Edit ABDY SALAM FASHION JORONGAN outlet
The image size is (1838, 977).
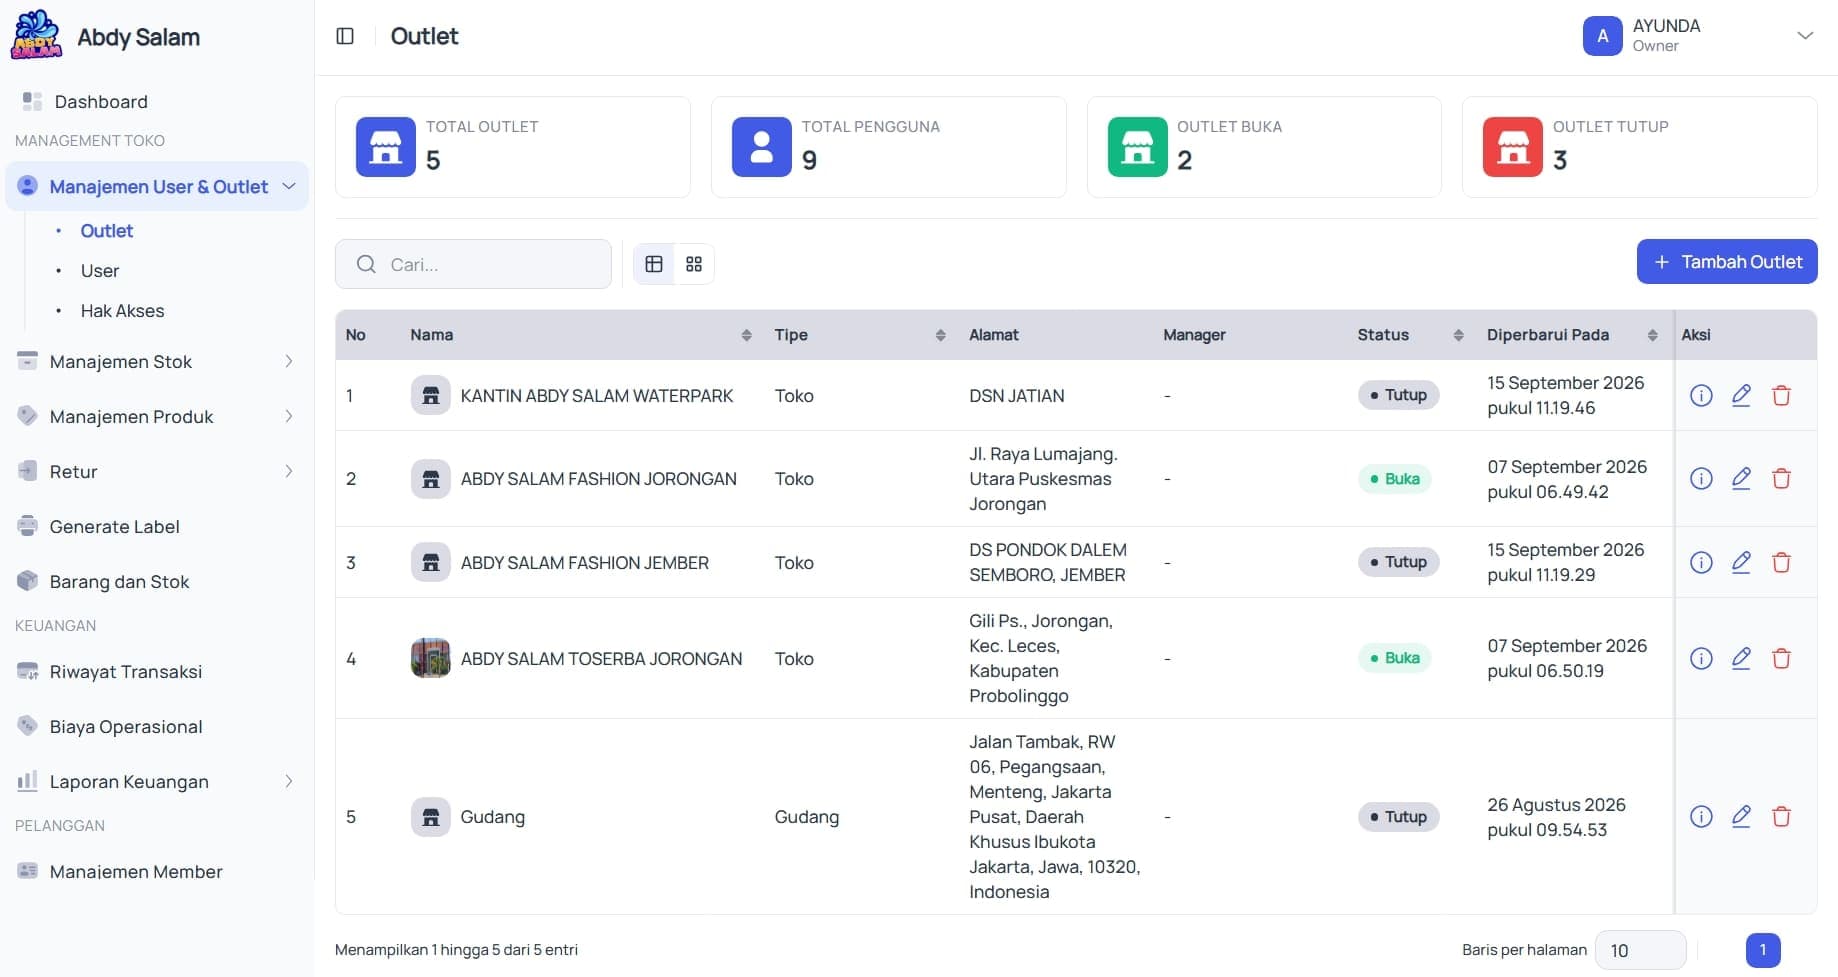1741,479
